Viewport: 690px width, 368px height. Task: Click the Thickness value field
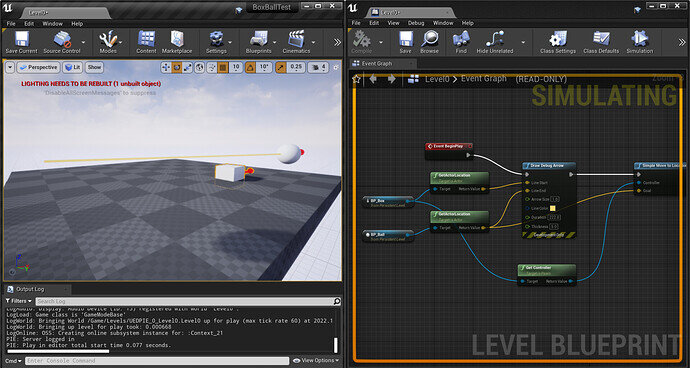click(554, 227)
